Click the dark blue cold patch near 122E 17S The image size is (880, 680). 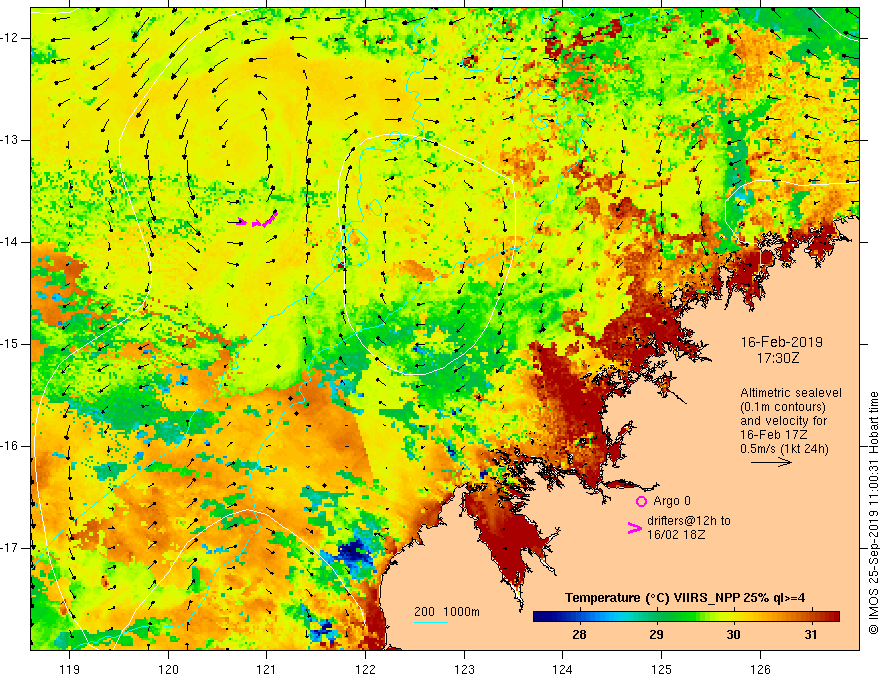click(352, 552)
